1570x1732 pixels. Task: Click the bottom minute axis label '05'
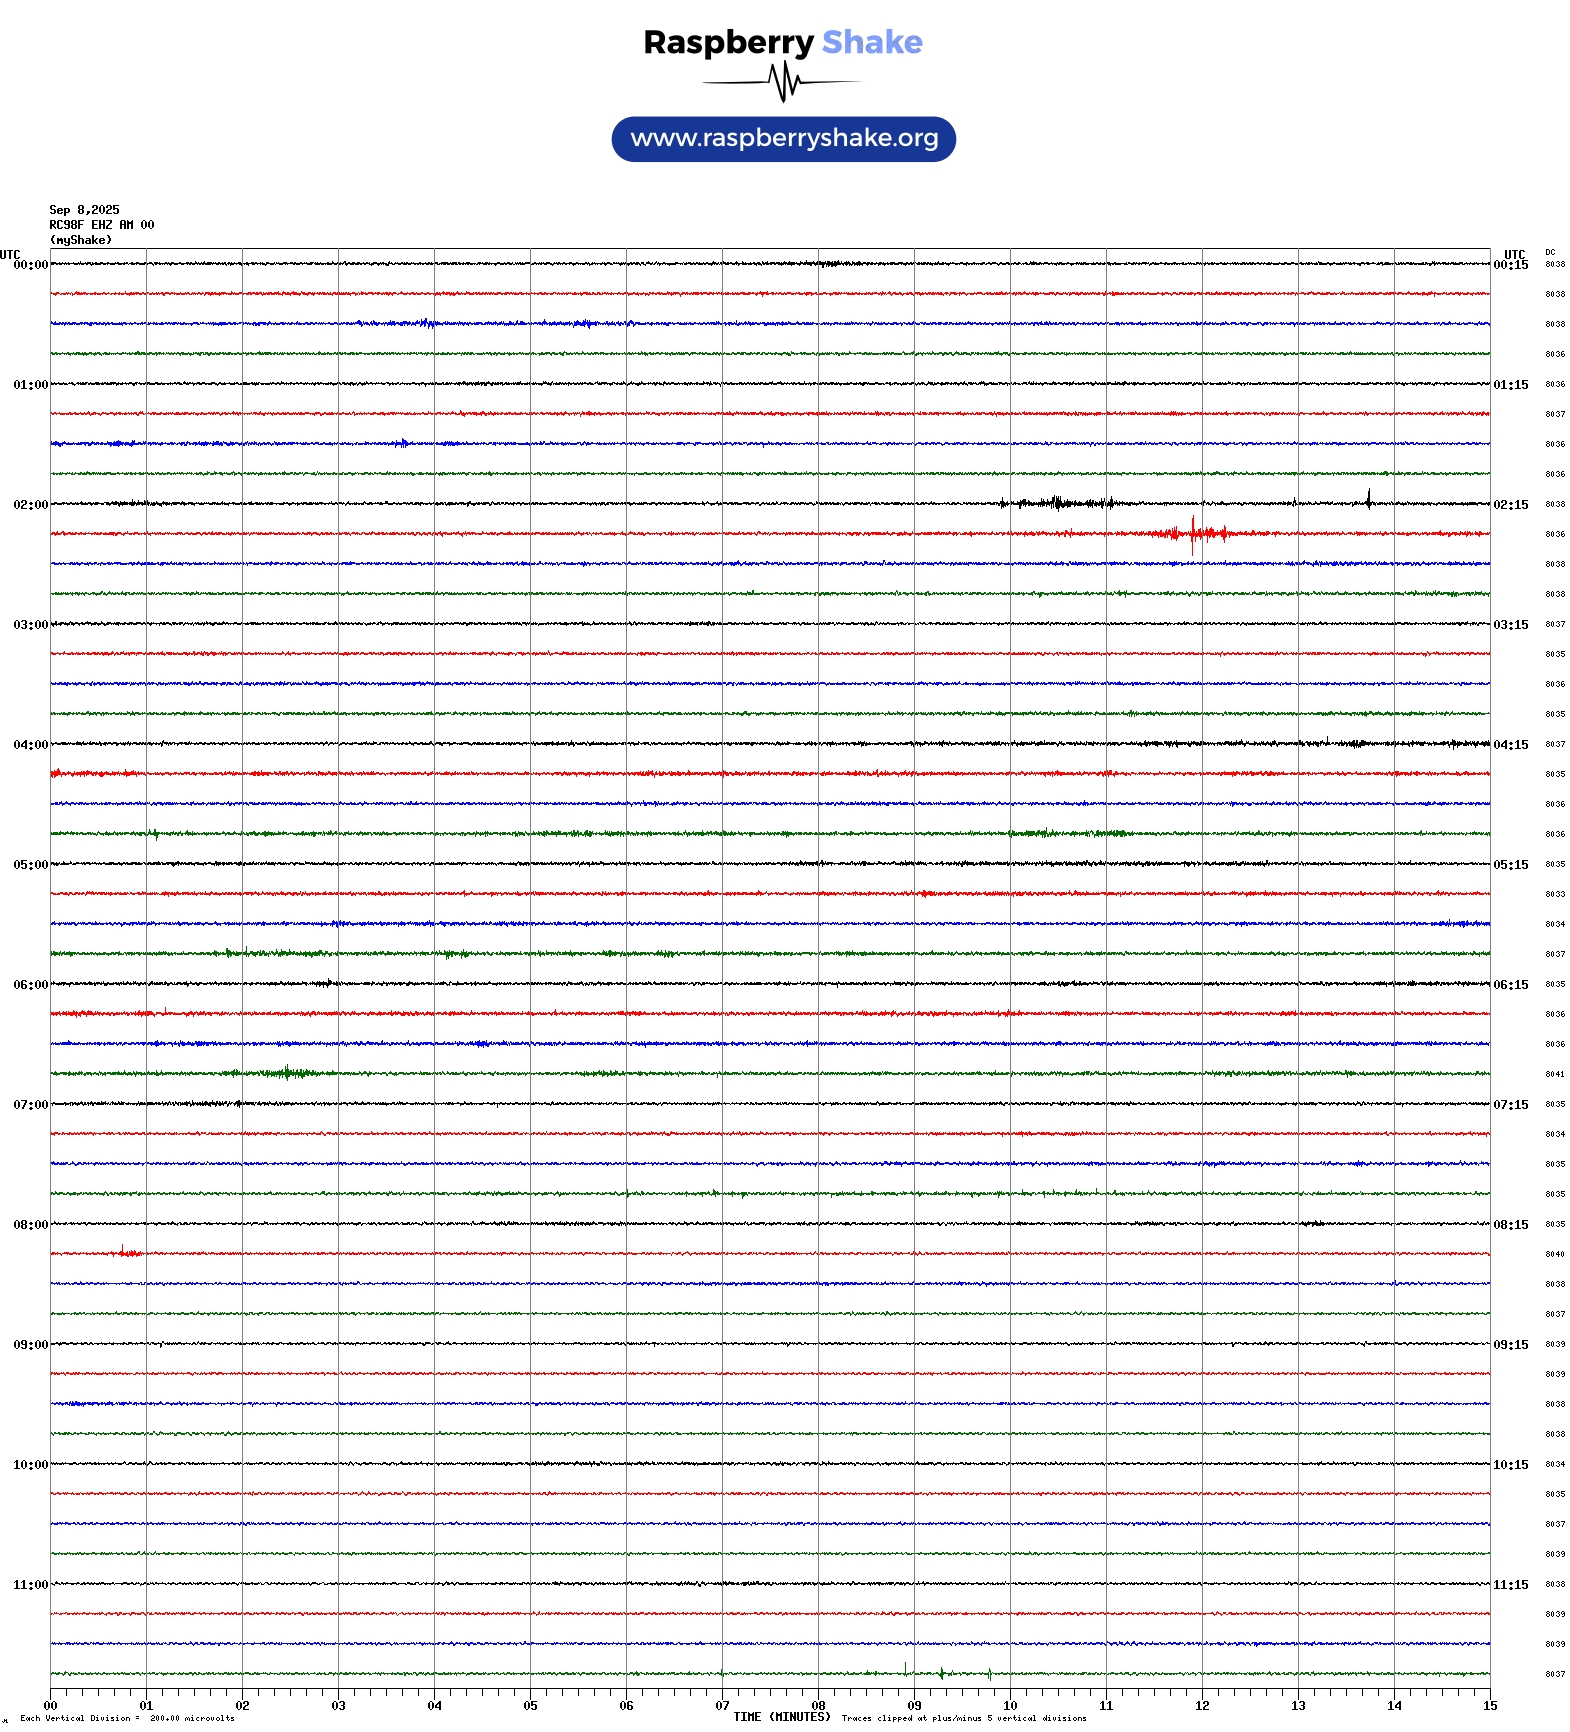click(530, 1706)
